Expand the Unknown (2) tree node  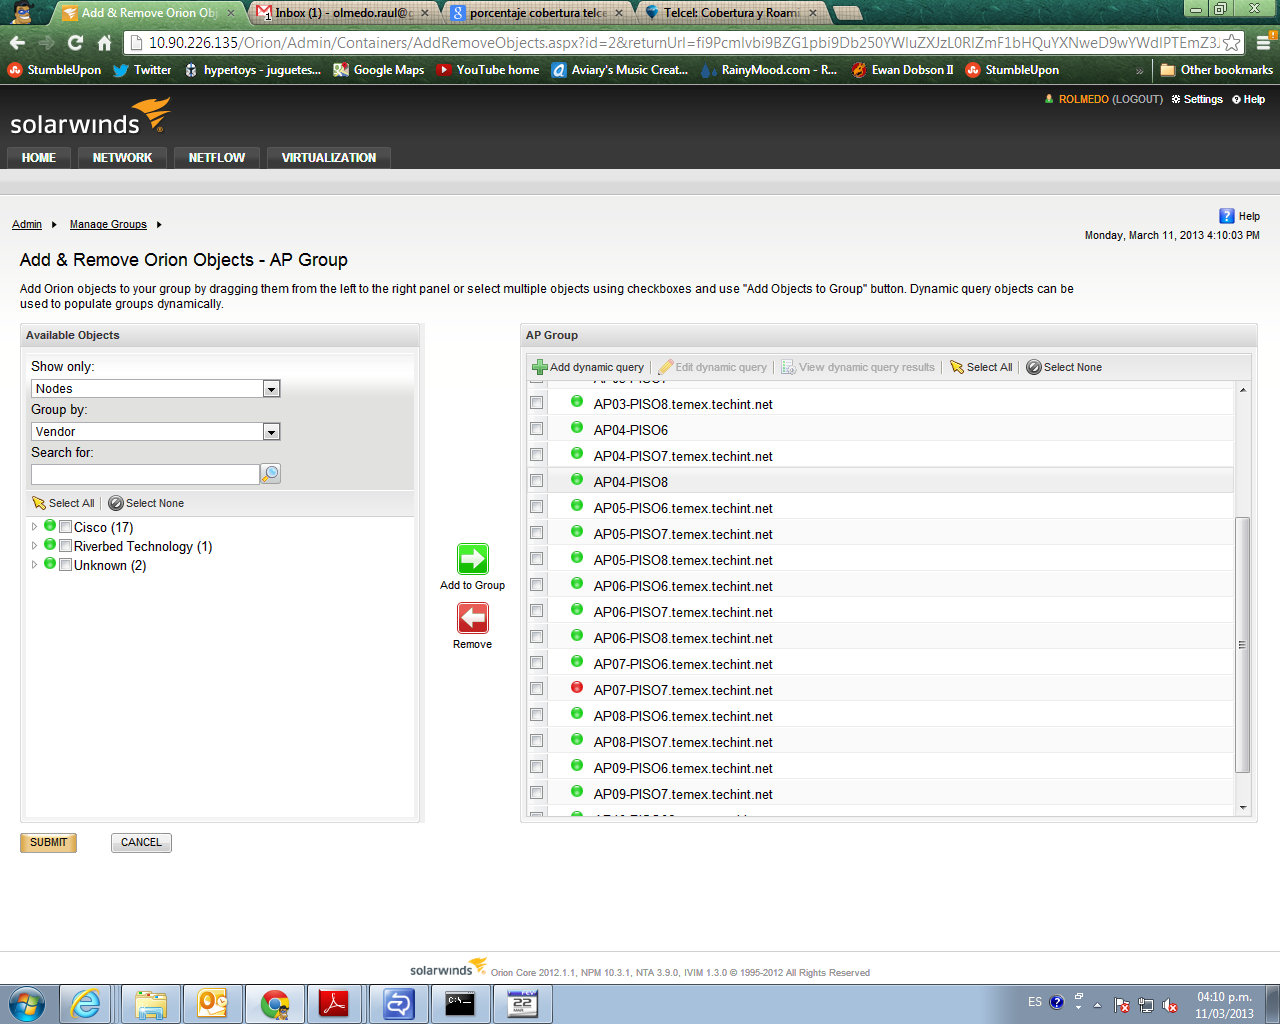coord(34,565)
